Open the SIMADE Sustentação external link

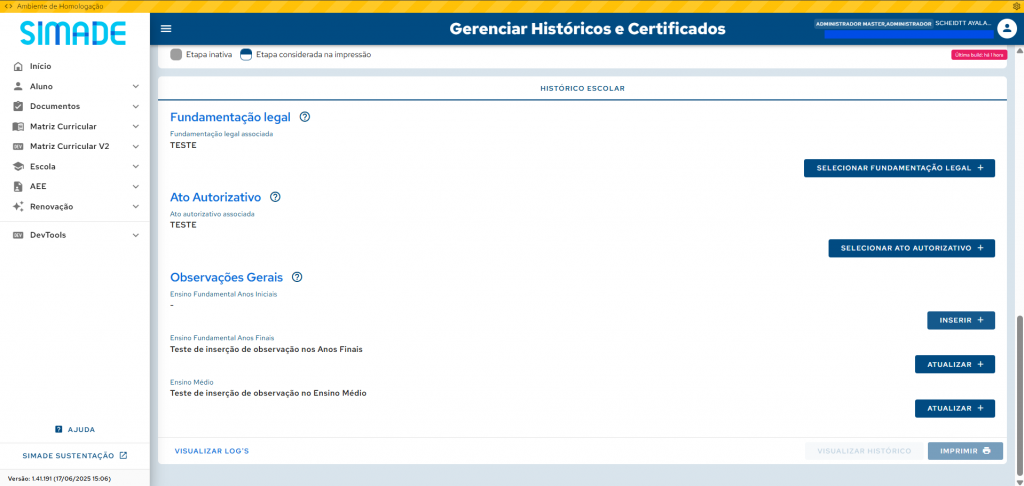75,456
